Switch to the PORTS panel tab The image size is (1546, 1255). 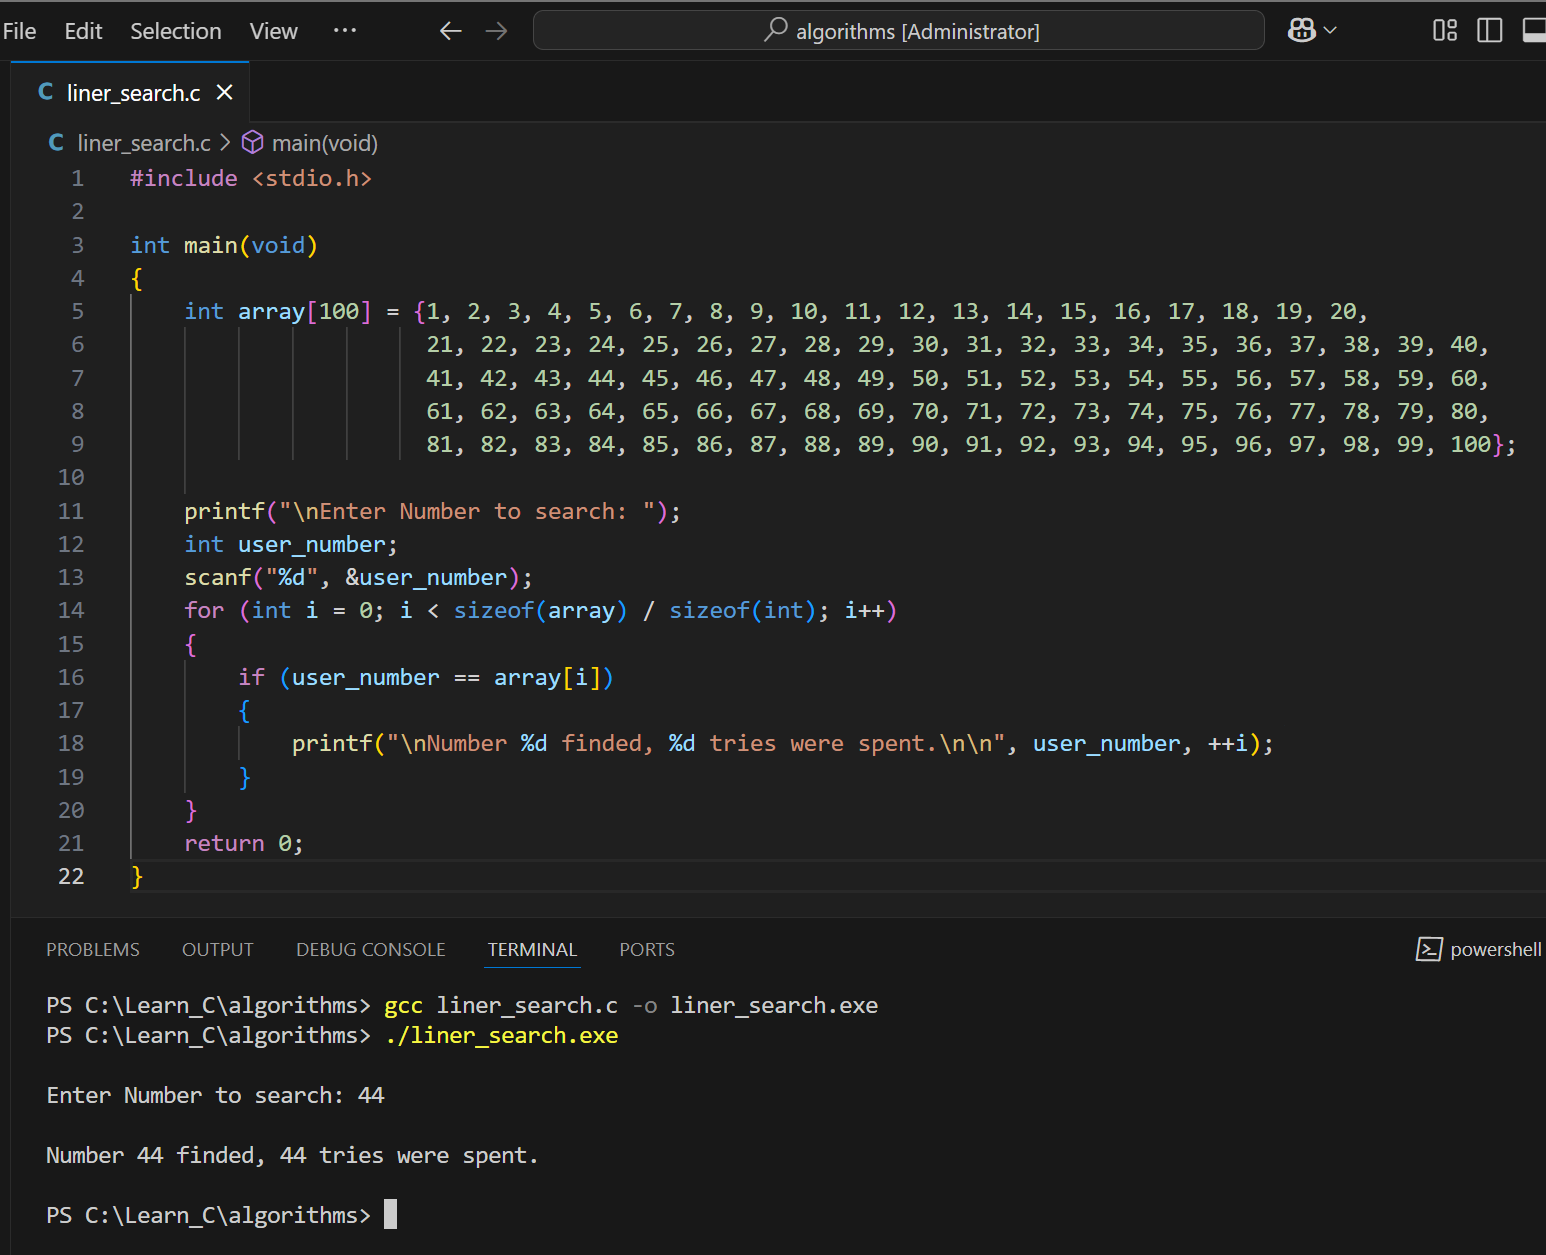point(647,950)
